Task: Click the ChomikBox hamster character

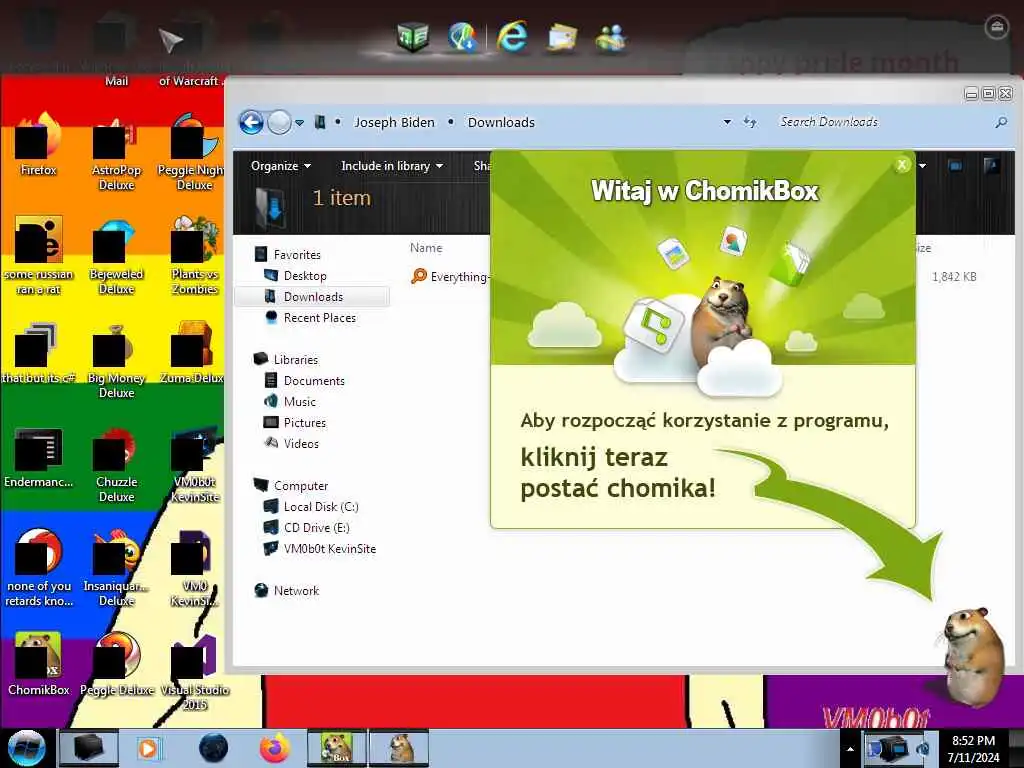Action: [974, 656]
